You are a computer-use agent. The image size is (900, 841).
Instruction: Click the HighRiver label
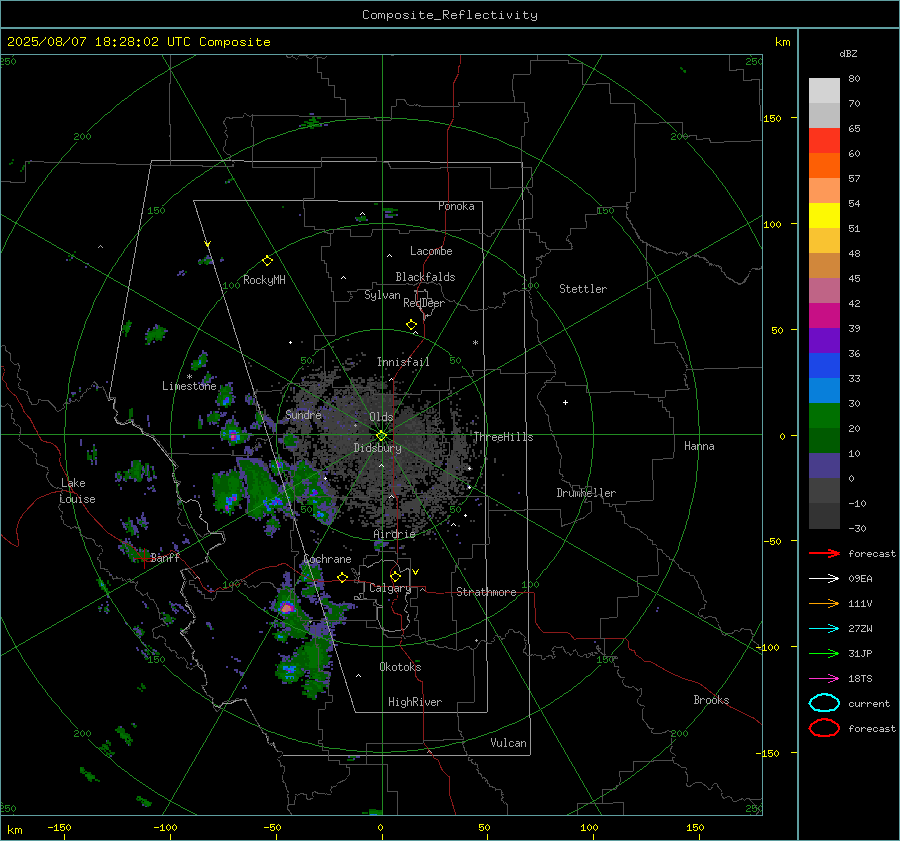tap(415, 702)
